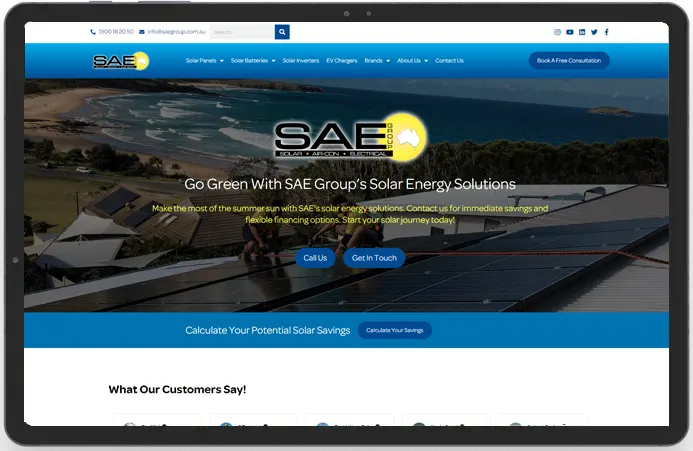The width and height of the screenshot is (693, 451).
Task: Expand the Solar Panels dropdown menu
Action: [x=205, y=61]
